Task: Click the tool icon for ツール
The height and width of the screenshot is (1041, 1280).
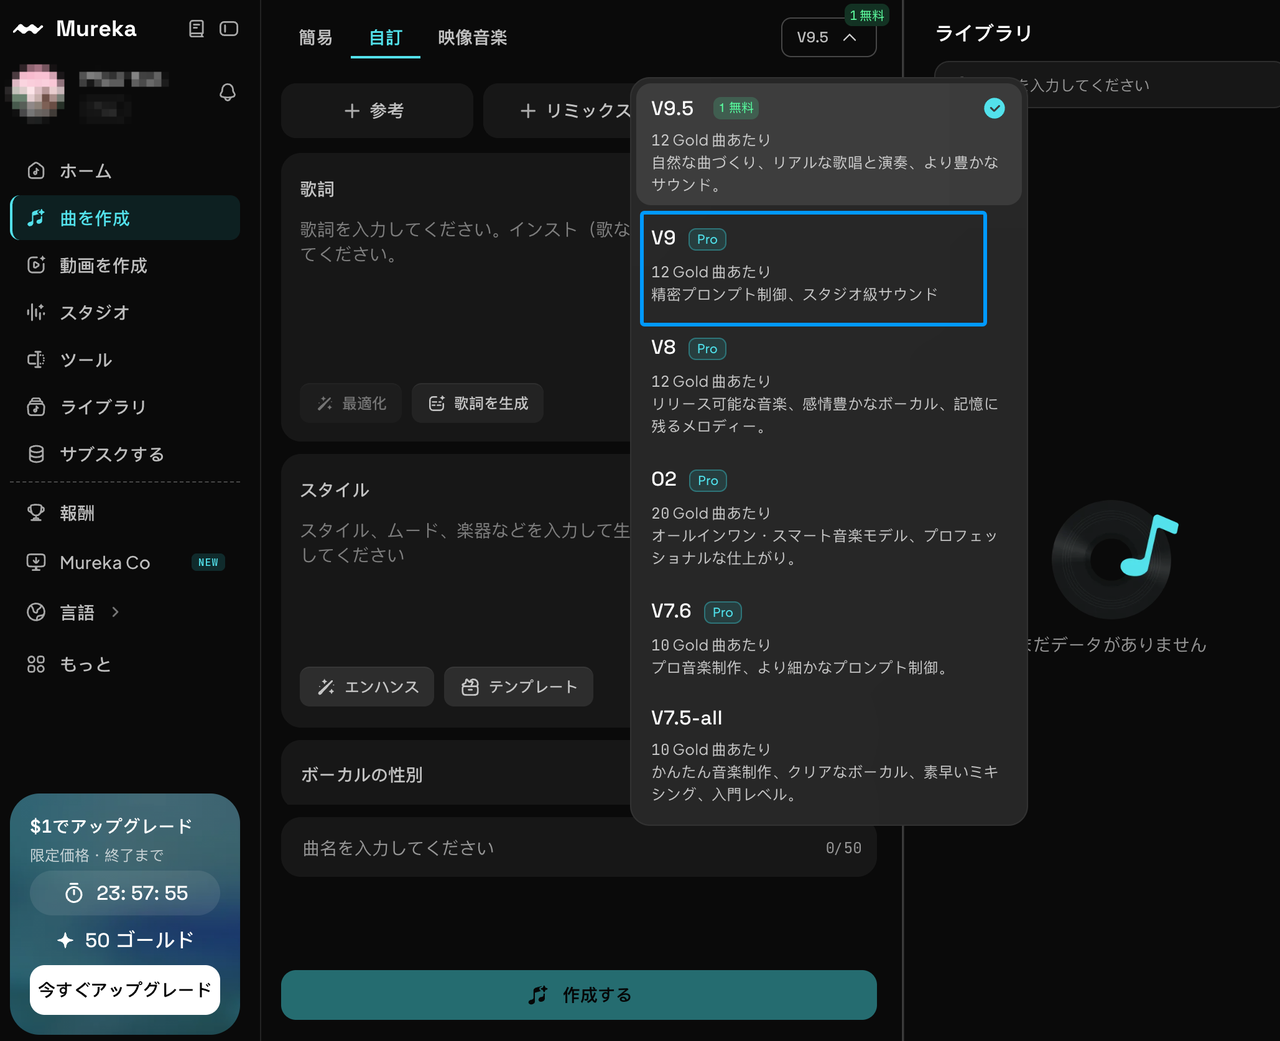Action: [x=36, y=359]
